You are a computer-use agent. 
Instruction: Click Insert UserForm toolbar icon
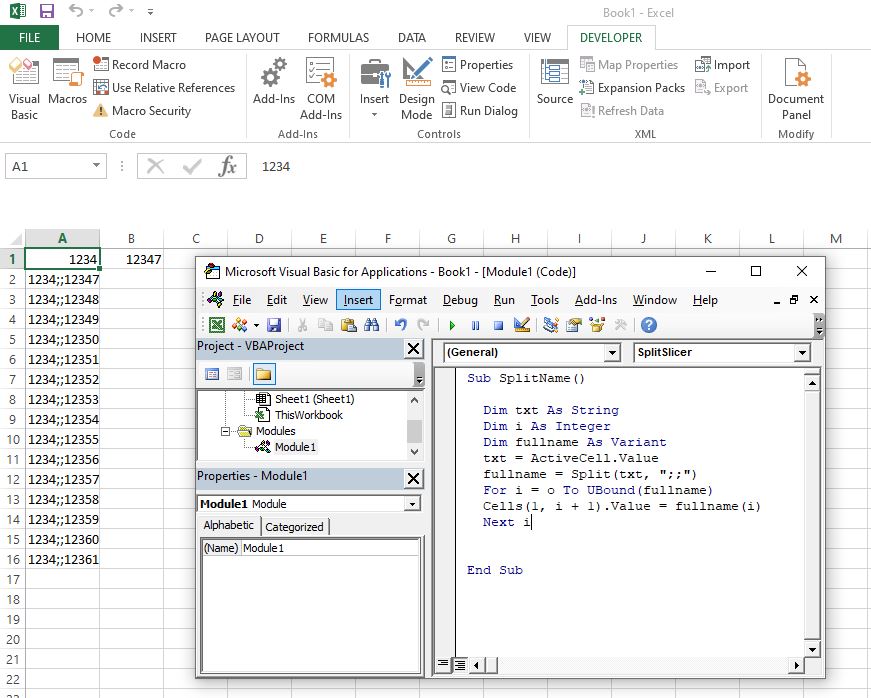pyautogui.click(x=239, y=325)
